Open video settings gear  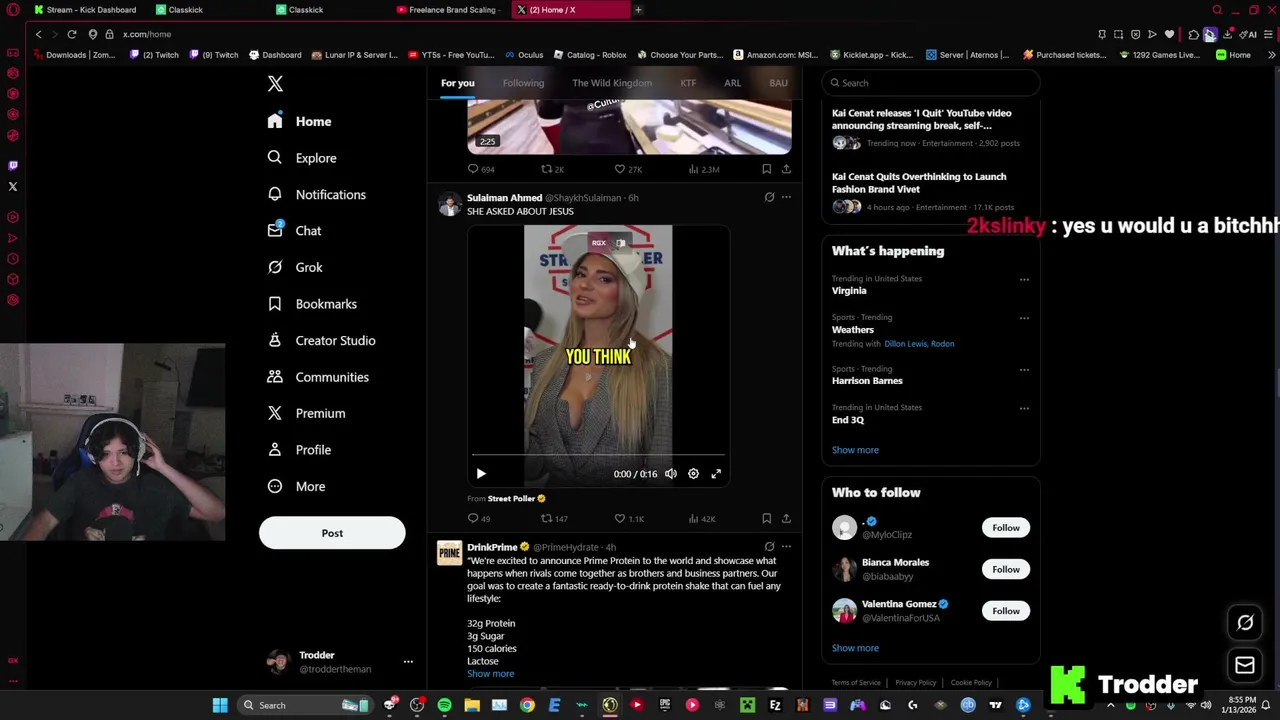click(x=693, y=474)
